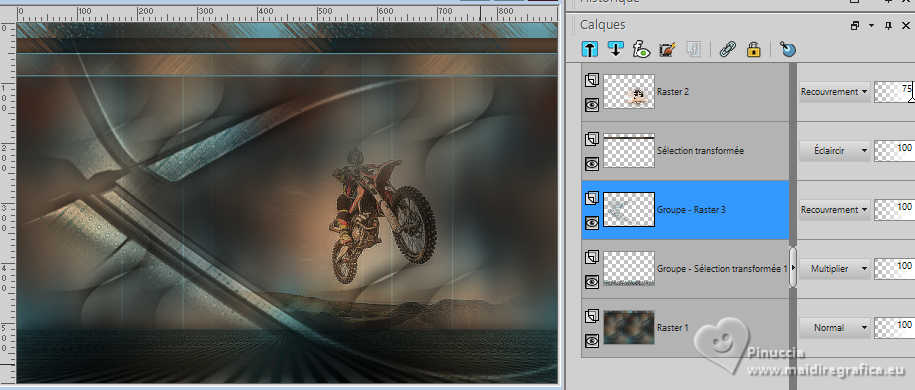Click the blue highlight pin icon
Screen dimensions: 915x390
tap(788, 49)
